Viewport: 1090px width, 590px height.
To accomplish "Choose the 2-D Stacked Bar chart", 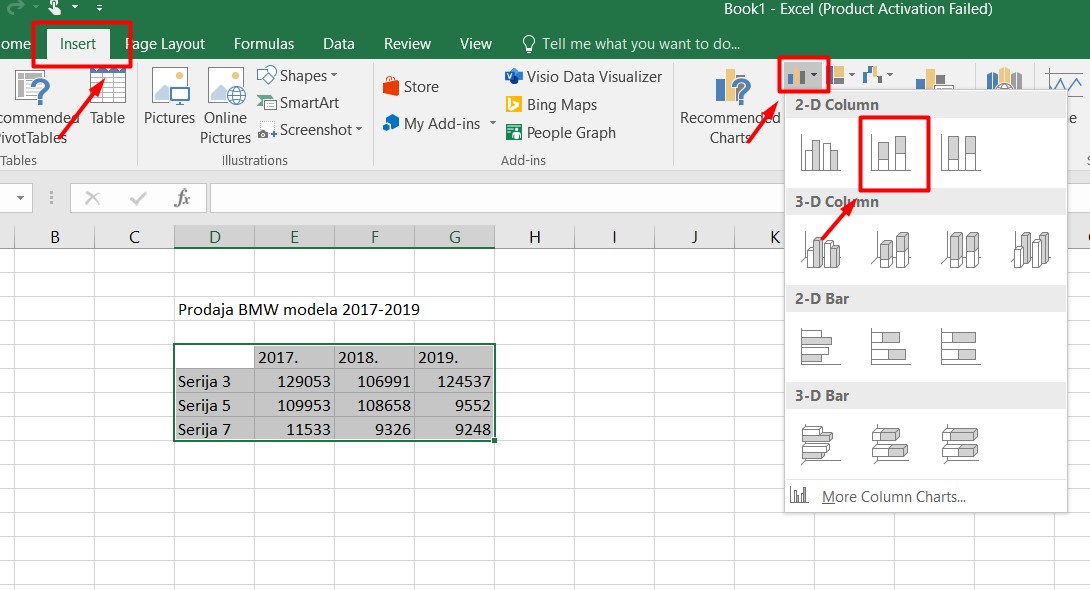I will pos(890,347).
